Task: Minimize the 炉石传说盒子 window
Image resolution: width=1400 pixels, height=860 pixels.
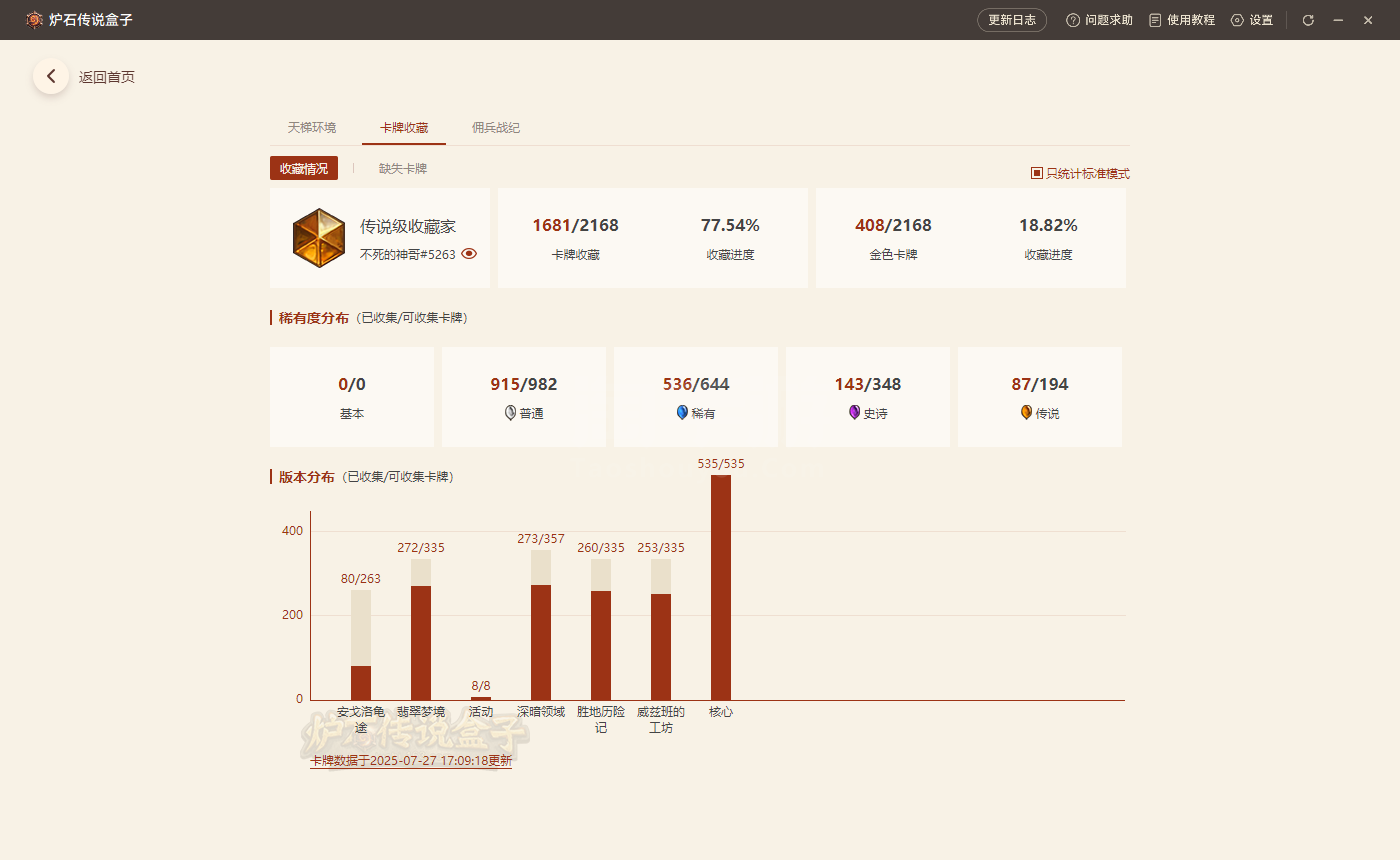Action: 1338,20
